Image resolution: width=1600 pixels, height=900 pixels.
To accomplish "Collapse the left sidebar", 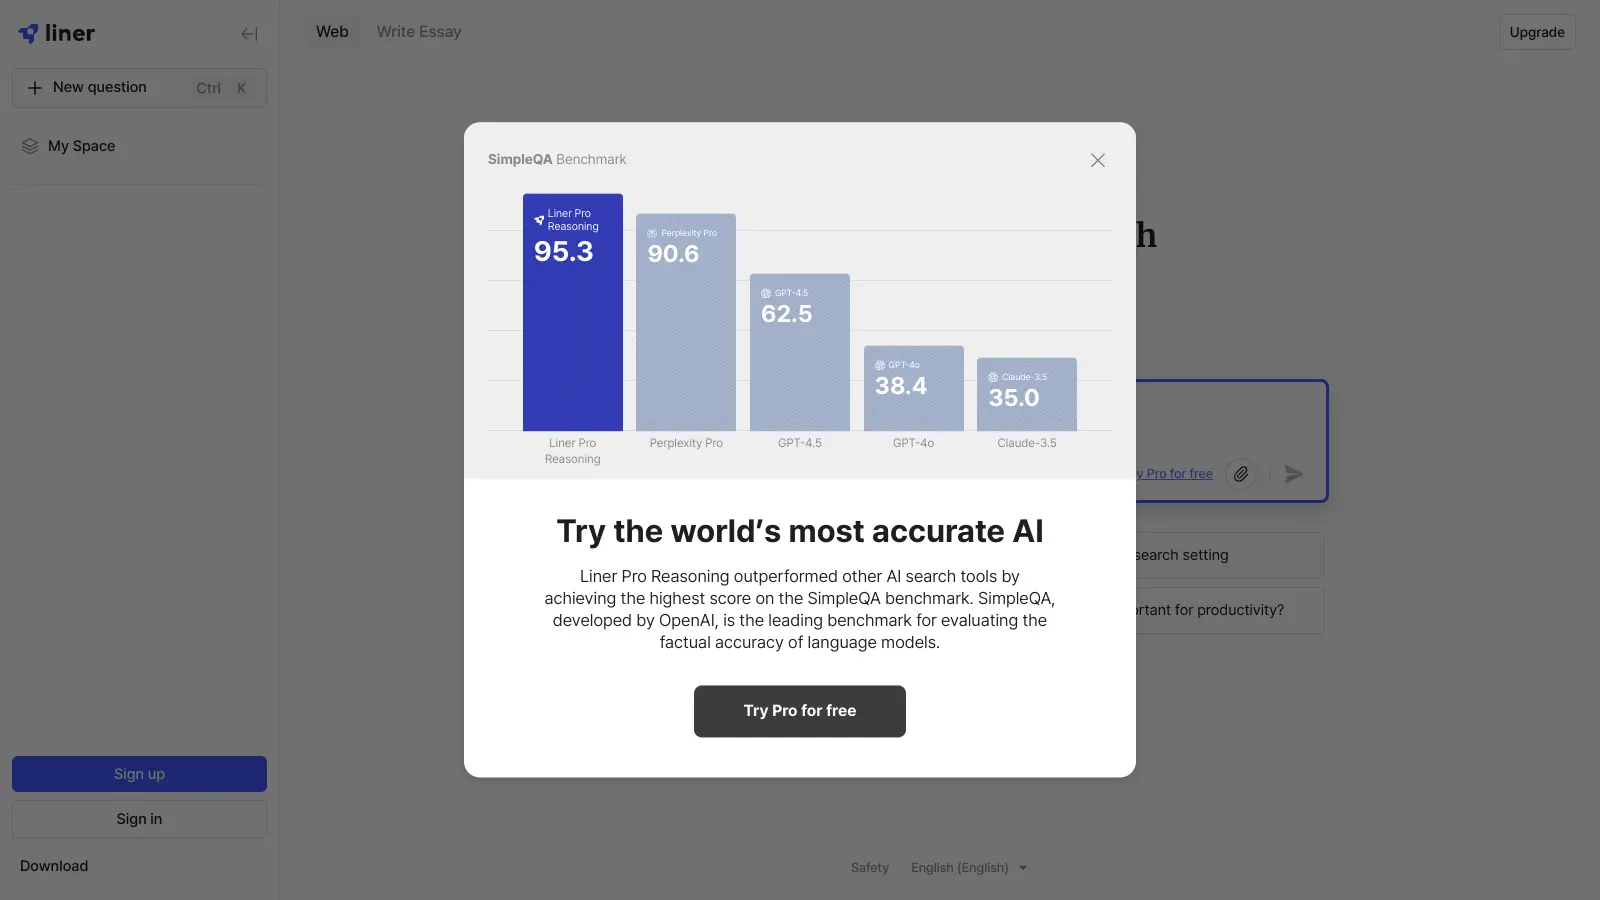I will (249, 34).
